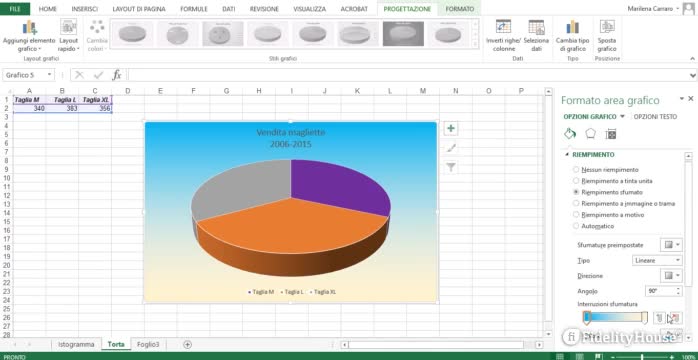Click the green plus chart elements button
Viewport: 698px width, 360px height.
point(451,129)
